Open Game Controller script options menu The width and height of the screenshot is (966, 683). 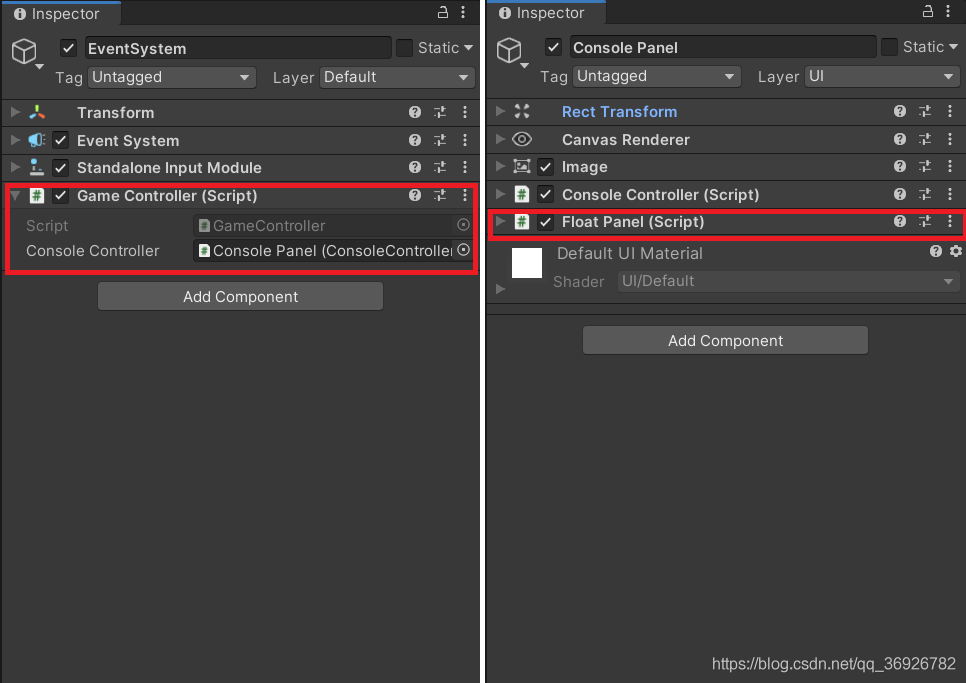pos(465,195)
